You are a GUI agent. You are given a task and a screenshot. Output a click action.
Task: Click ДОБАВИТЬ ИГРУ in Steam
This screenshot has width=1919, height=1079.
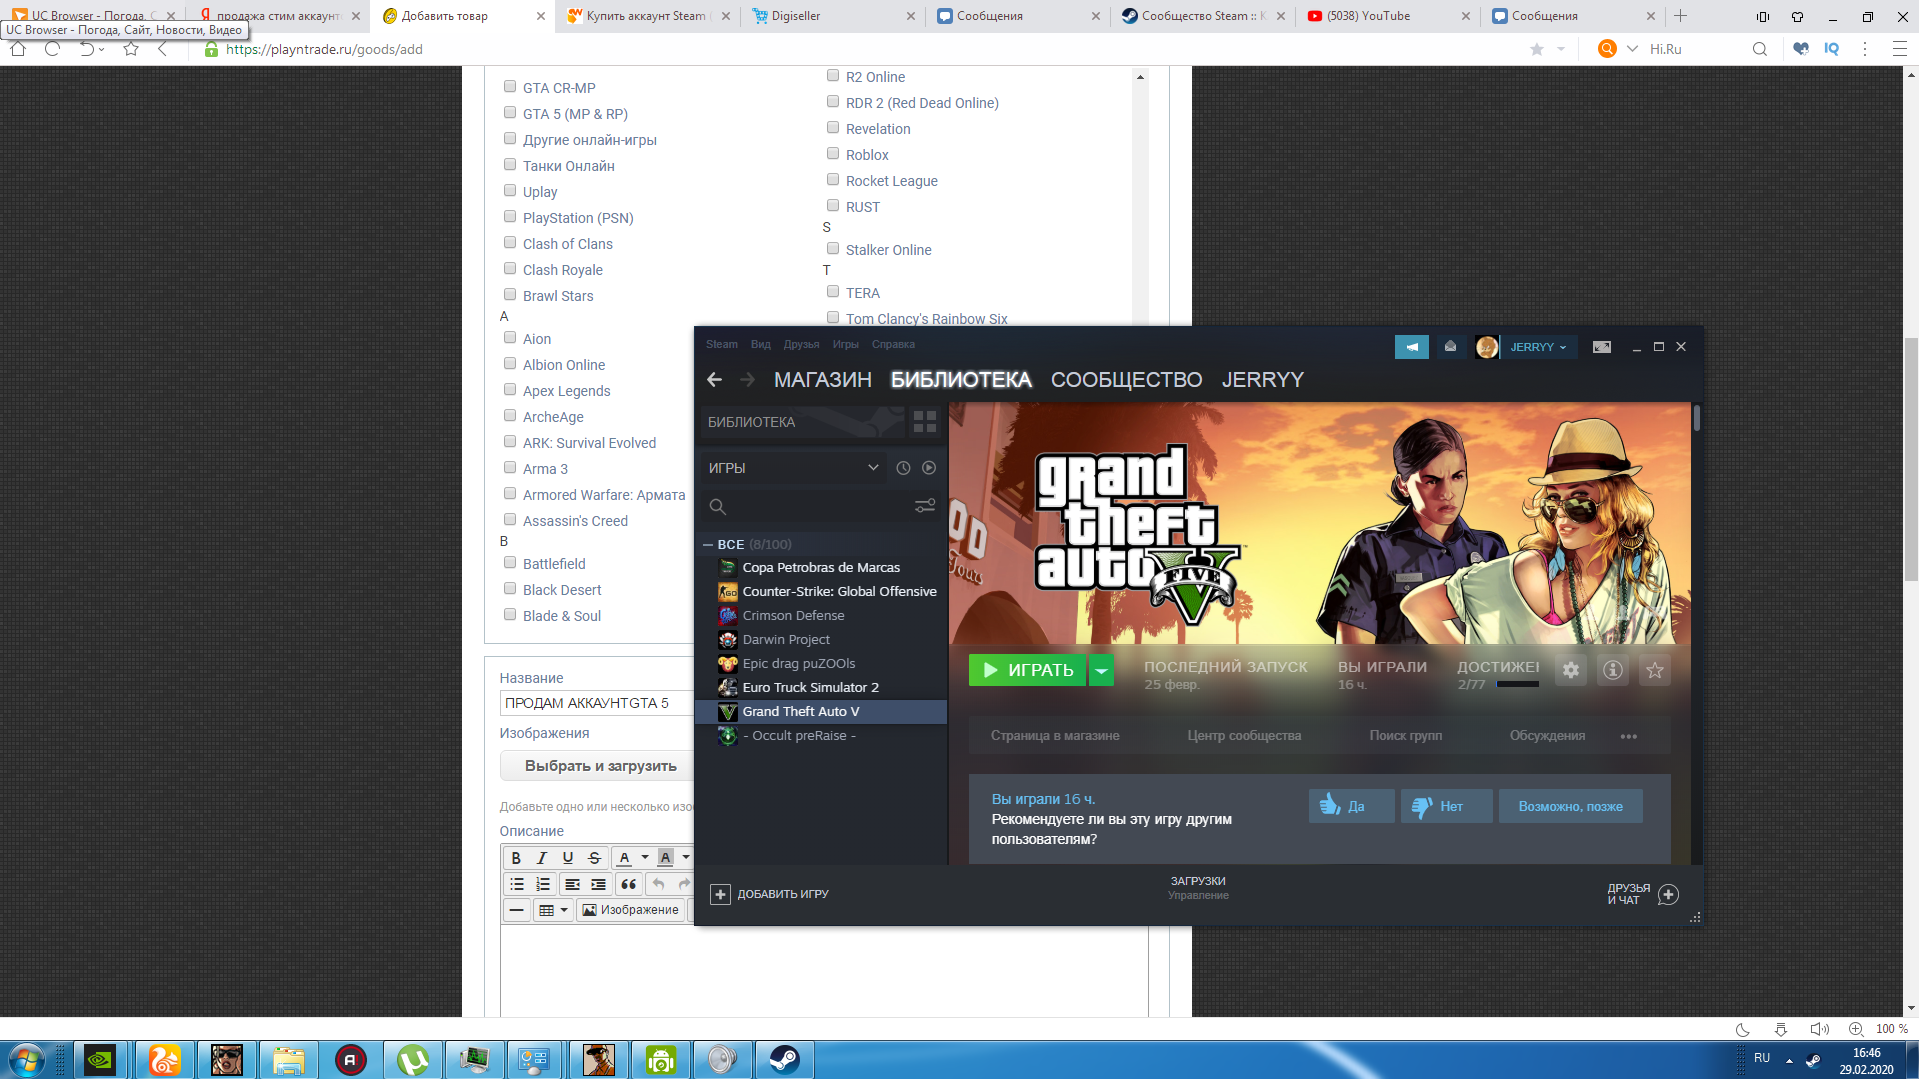[770, 894]
